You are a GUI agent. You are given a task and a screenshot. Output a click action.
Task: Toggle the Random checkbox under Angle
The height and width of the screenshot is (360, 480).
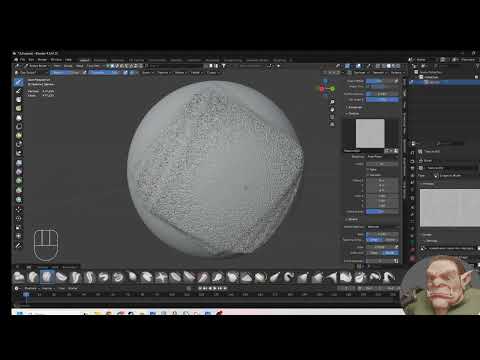click(x=369, y=175)
